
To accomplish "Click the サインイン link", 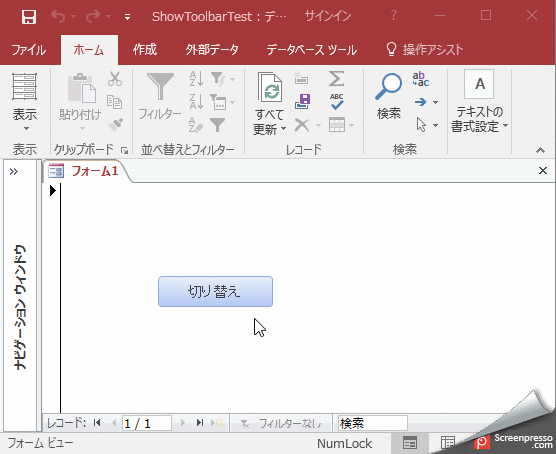I will pyautogui.click(x=328, y=16).
